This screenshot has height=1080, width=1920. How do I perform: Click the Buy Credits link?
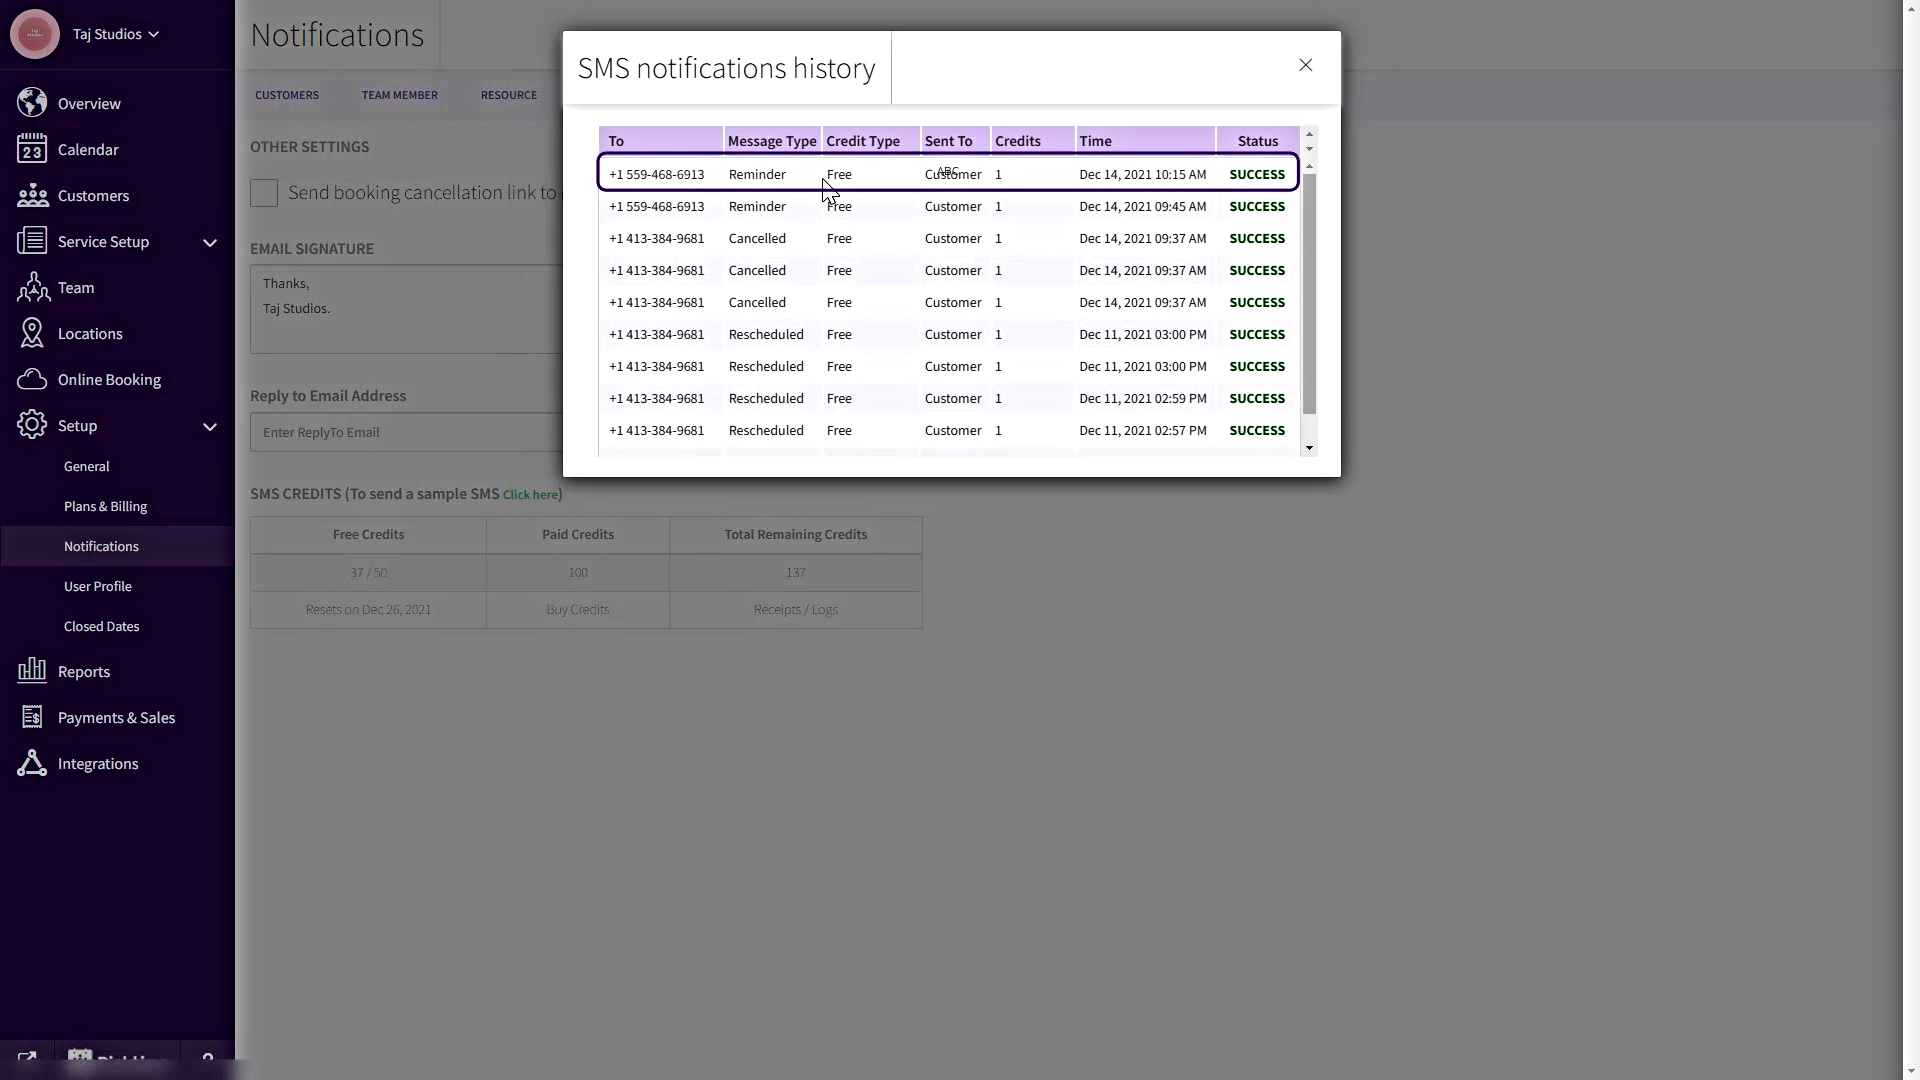click(x=577, y=609)
